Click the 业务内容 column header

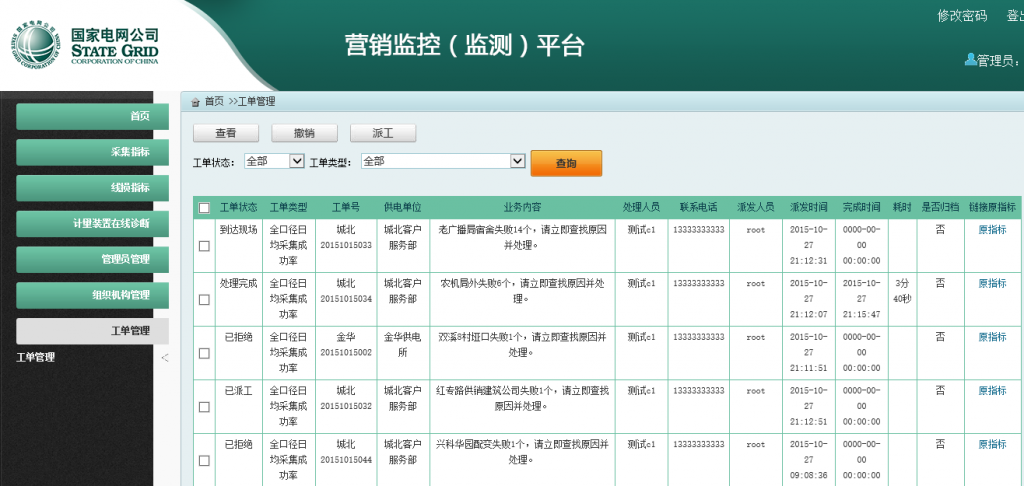(522, 208)
